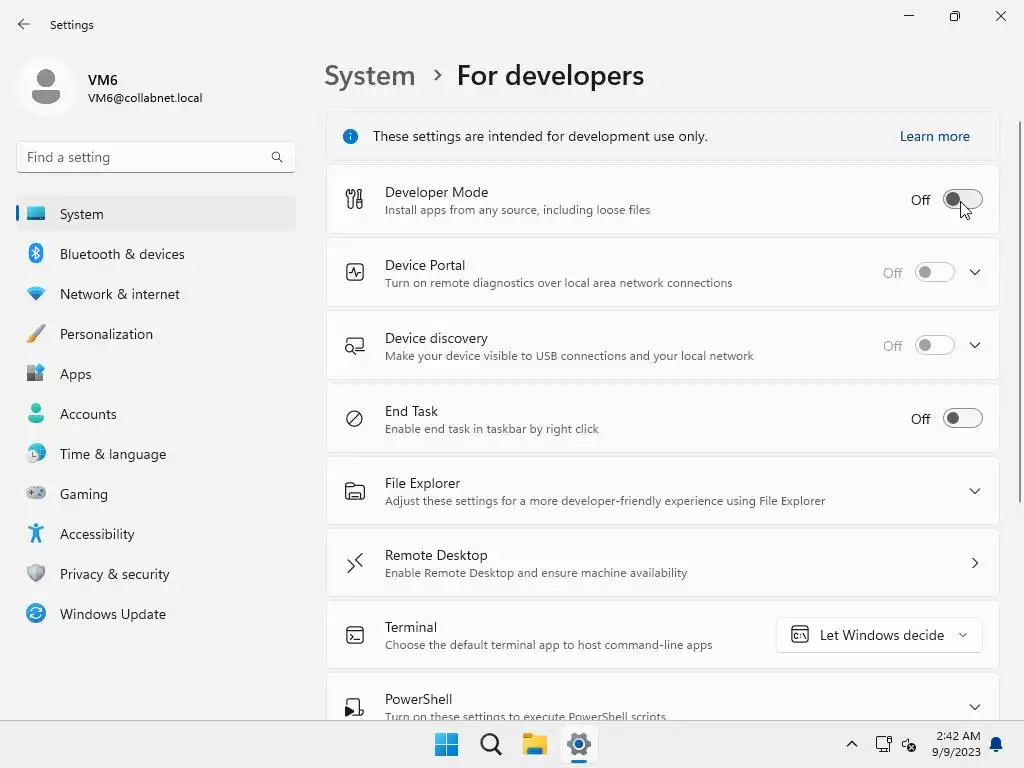The width and height of the screenshot is (1024, 768).
Task: Select System in the sidebar
Action: 156,214
